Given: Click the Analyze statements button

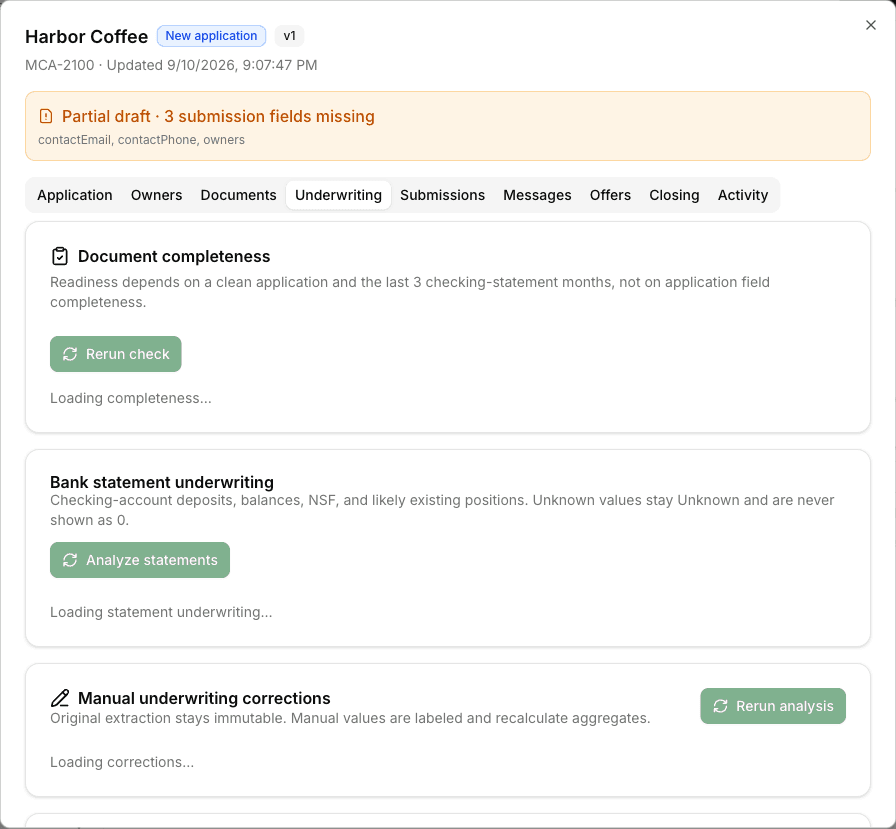Looking at the screenshot, I should click(140, 560).
